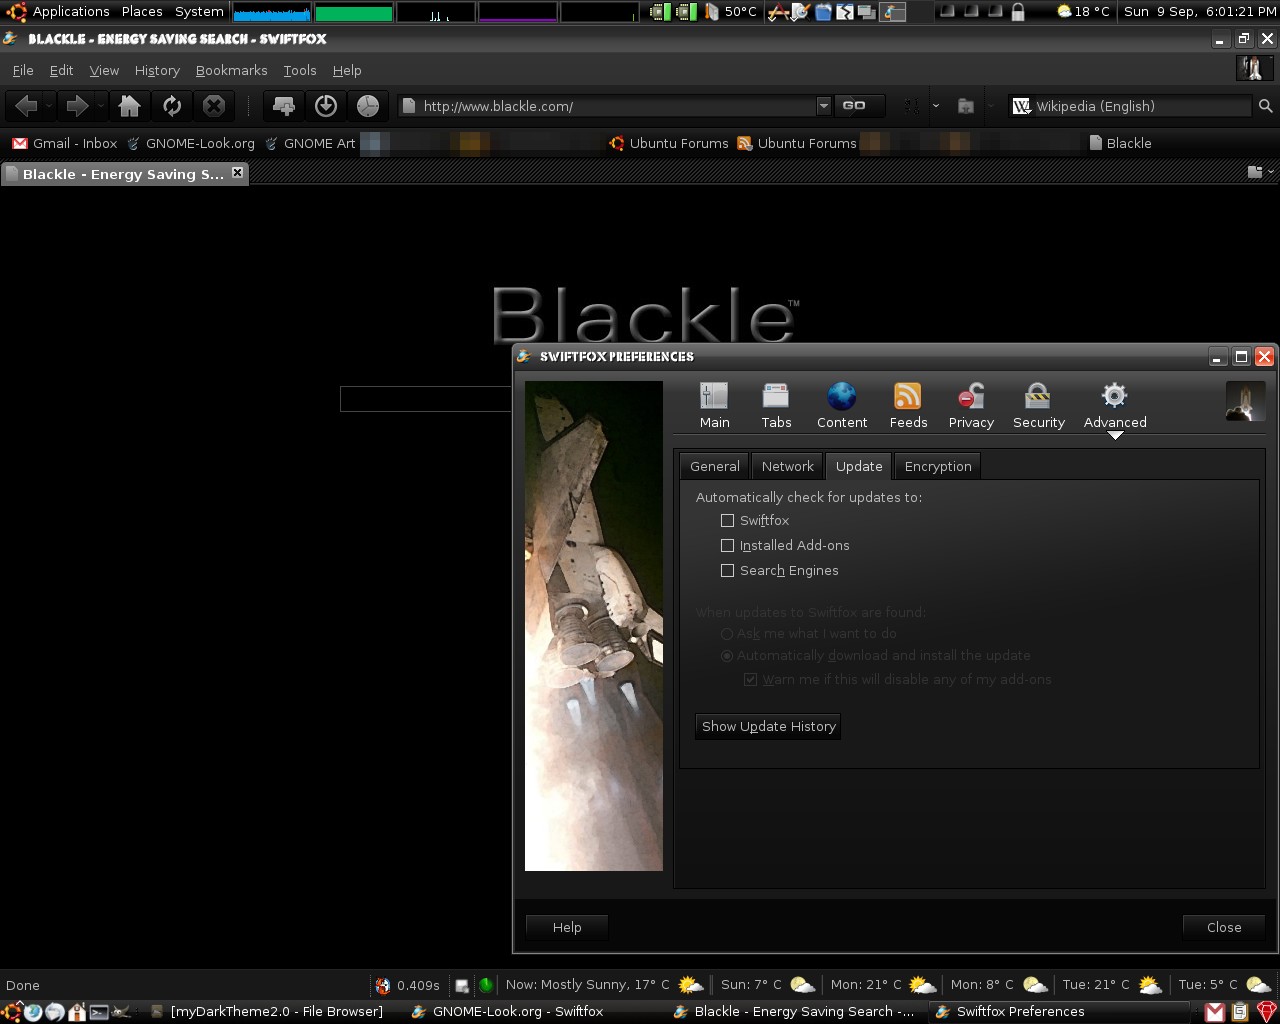Open GNOME-Look.org bookmark
Image resolution: width=1280 pixels, height=1024 pixels.
[190, 143]
